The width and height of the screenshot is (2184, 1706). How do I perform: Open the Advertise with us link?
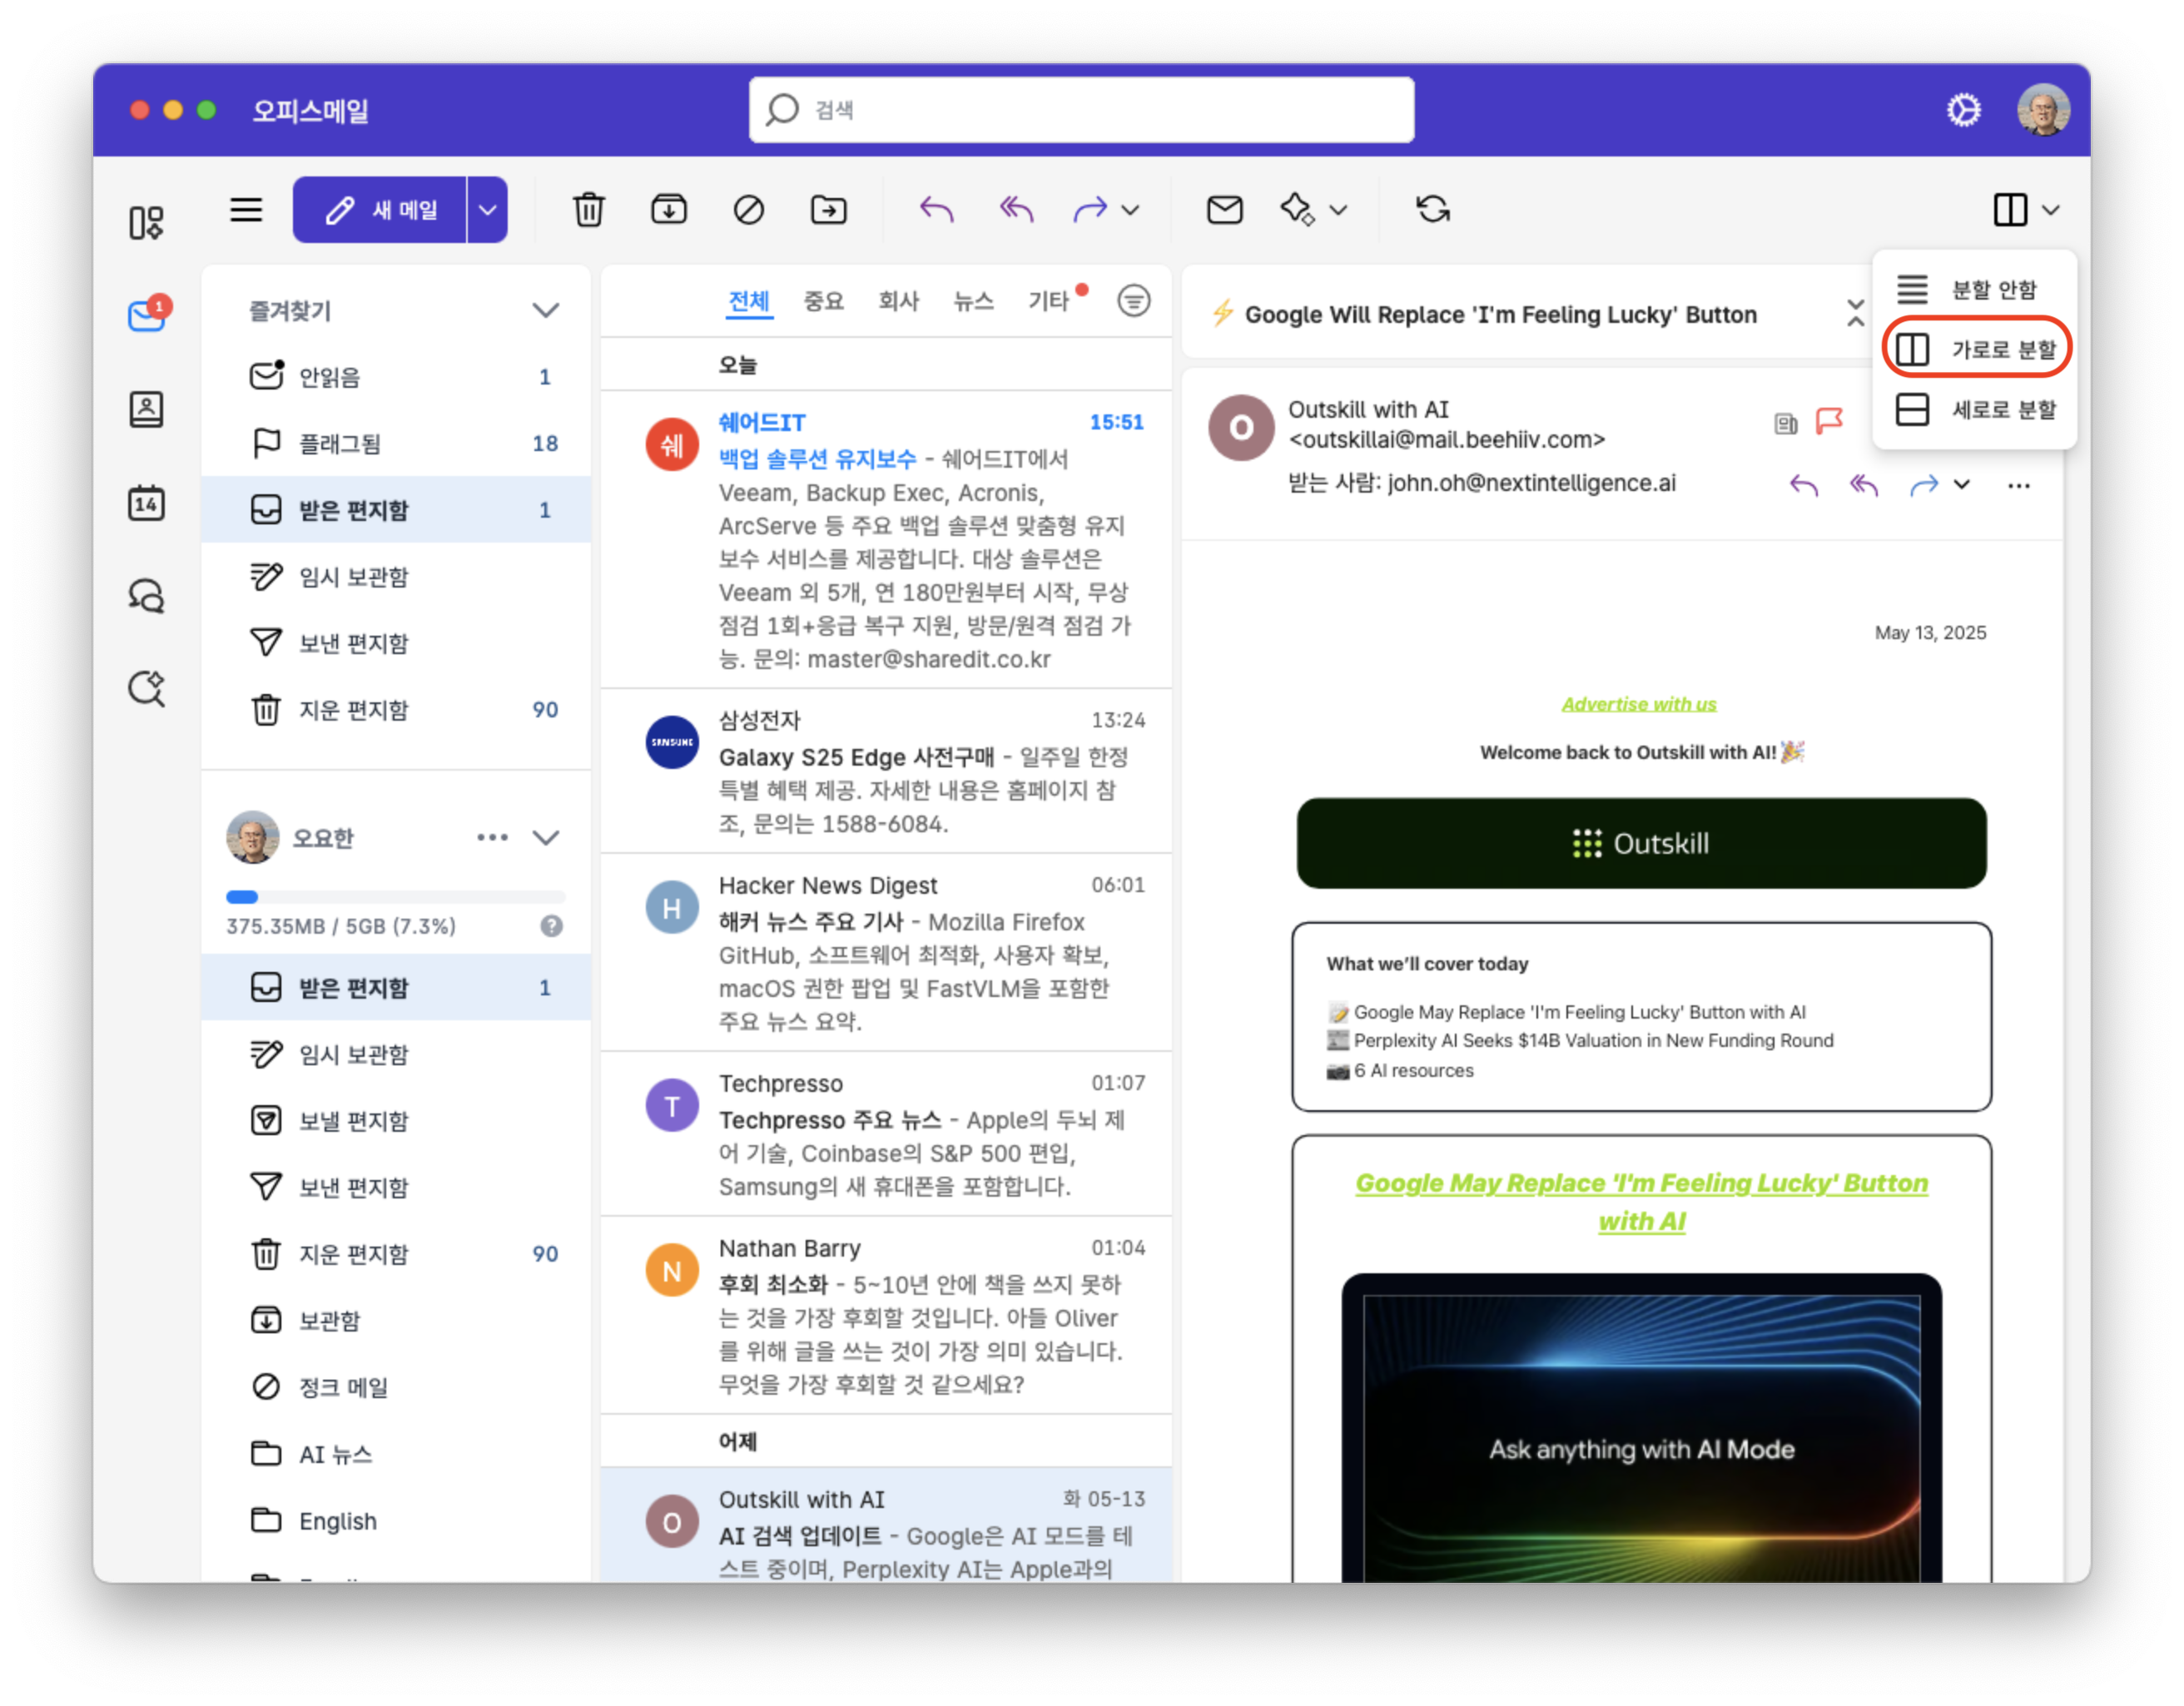click(x=1639, y=704)
